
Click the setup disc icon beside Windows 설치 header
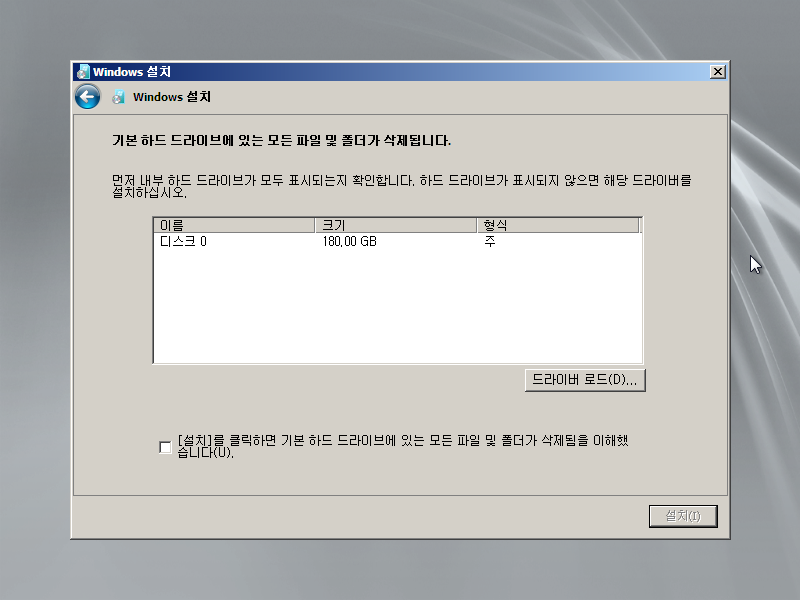click(x=118, y=97)
